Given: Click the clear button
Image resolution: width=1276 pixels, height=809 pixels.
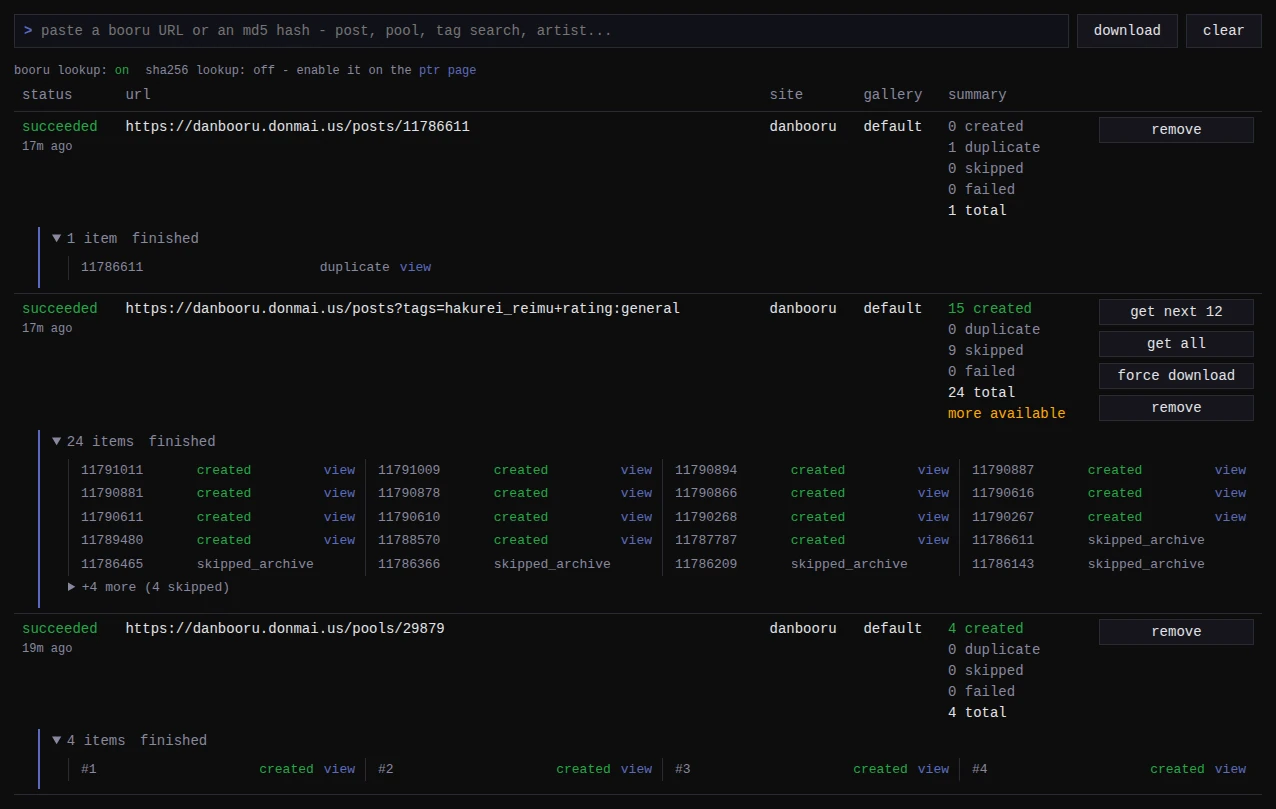Looking at the screenshot, I should [1223, 31].
